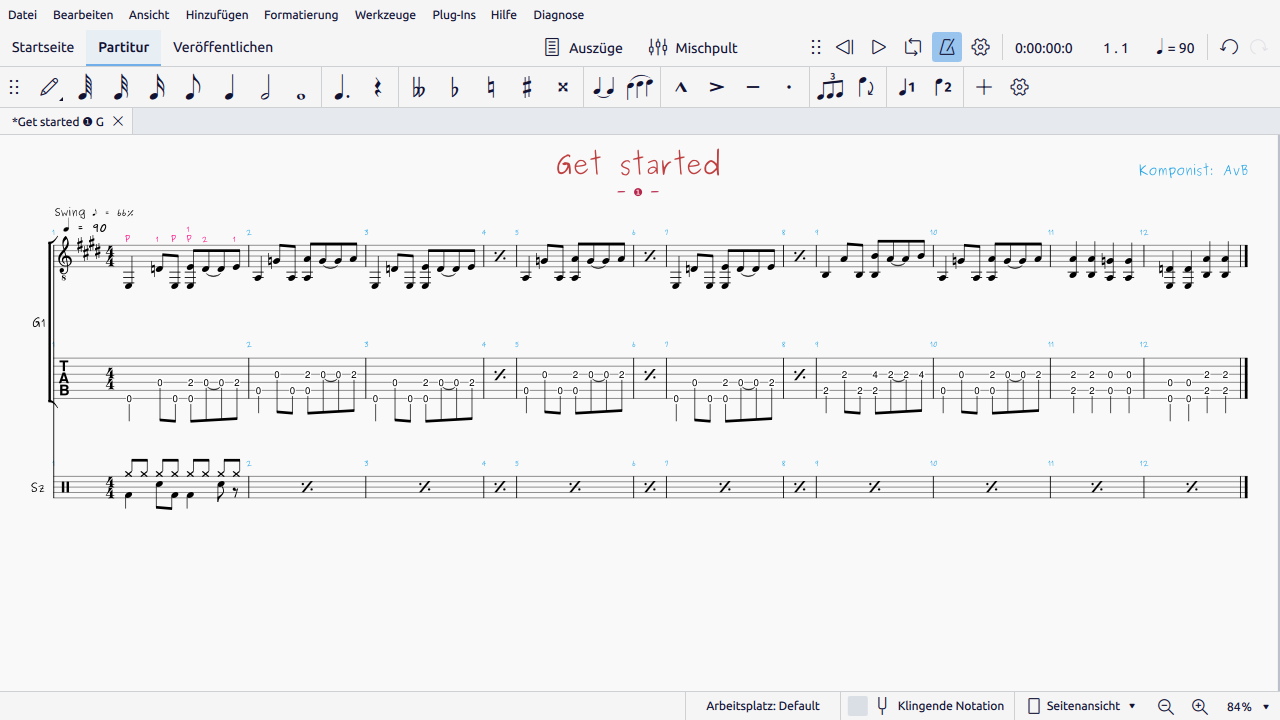Toggle loop playback
This screenshot has width=1280, height=720.
[x=912, y=47]
